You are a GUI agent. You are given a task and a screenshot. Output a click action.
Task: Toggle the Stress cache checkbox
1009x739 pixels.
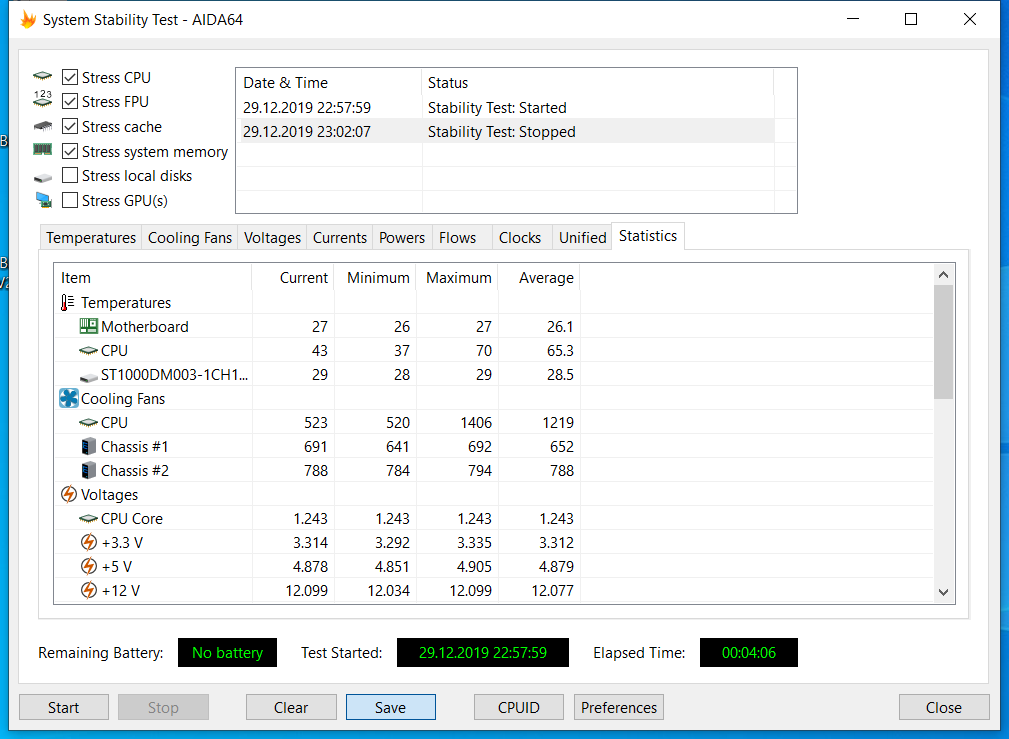pyautogui.click(x=70, y=126)
